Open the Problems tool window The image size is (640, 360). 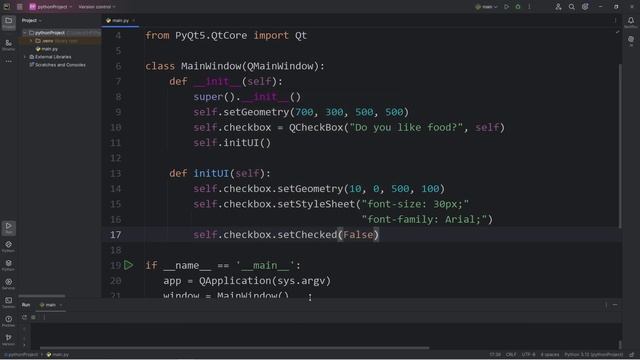[9, 321]
